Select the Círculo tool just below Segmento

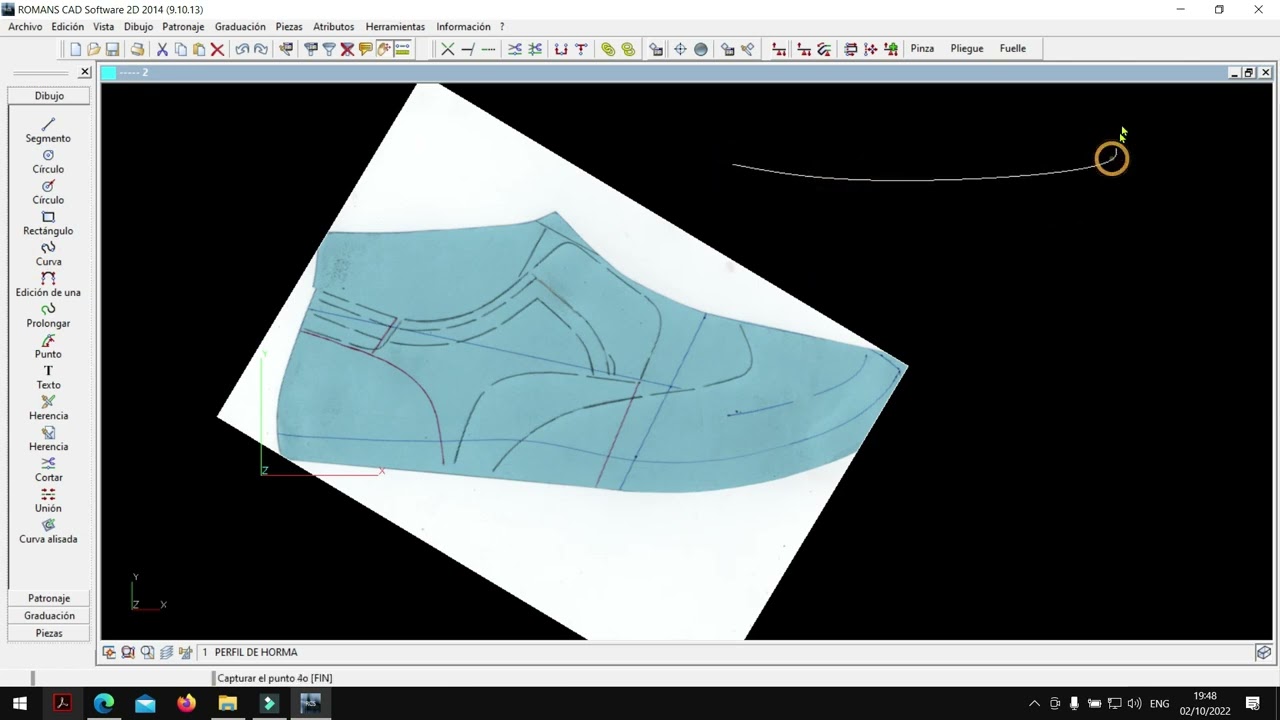[48, 161]
